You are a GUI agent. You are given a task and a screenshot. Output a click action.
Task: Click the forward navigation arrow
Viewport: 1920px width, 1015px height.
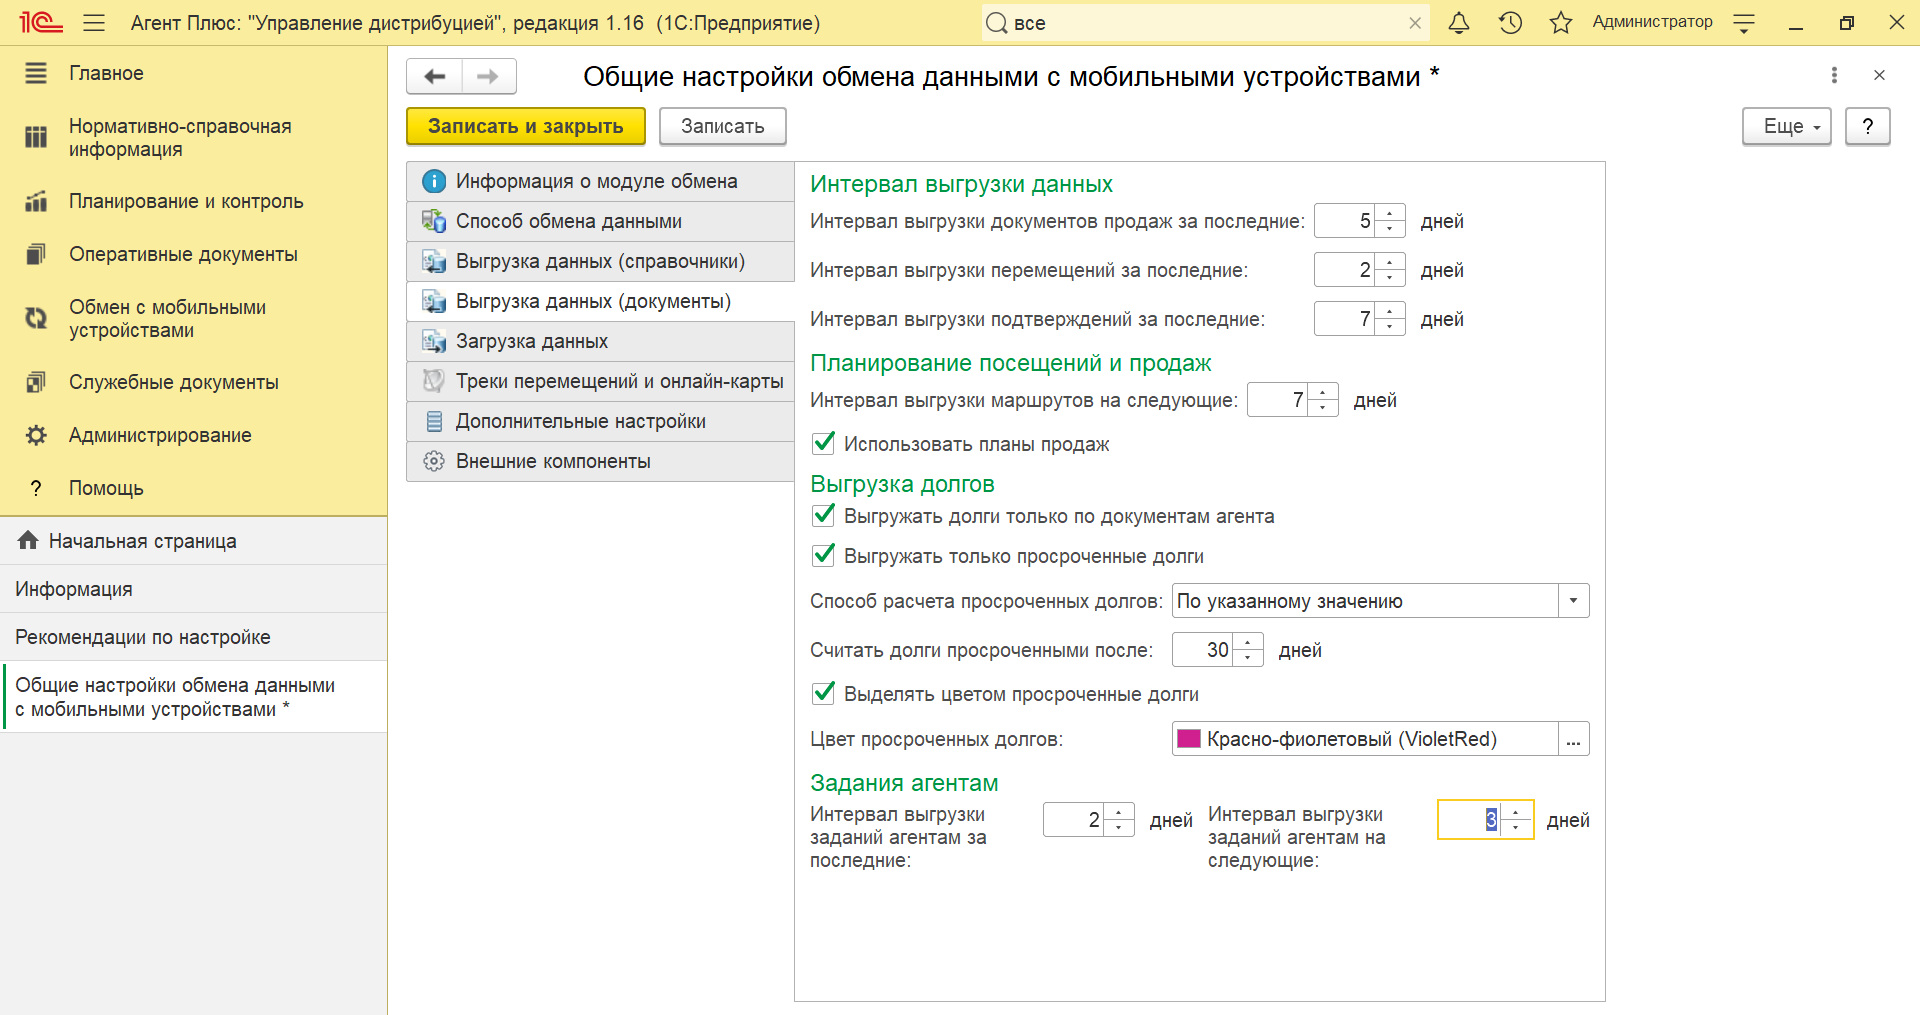point(488,76)
